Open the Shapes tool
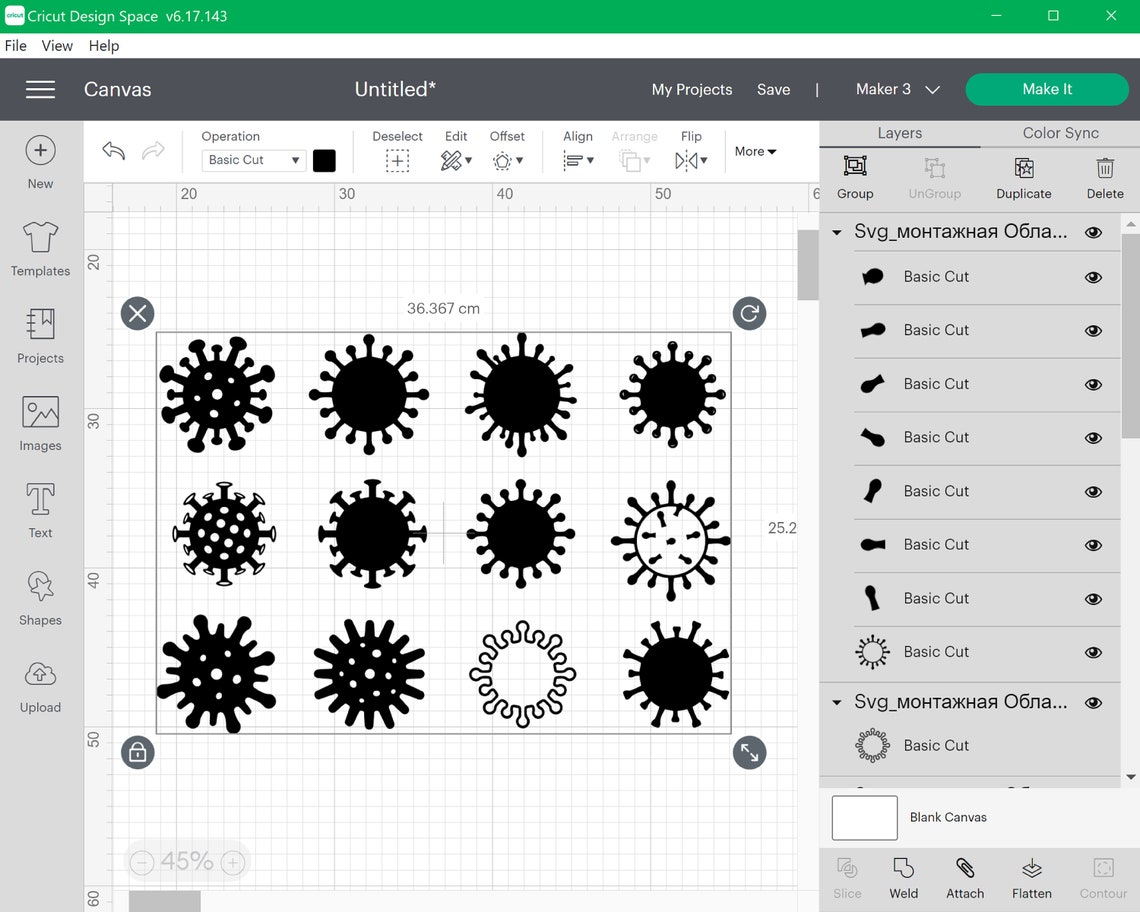This screenshot has width=1140, height=912. click(x=40, y=597)
